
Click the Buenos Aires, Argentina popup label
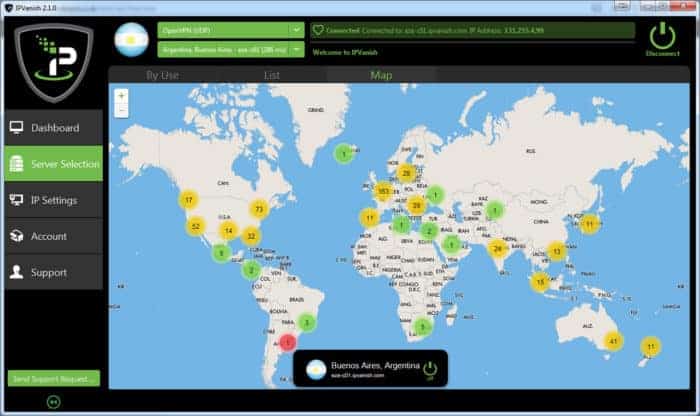pyautogui.click(x=375, y=366)
